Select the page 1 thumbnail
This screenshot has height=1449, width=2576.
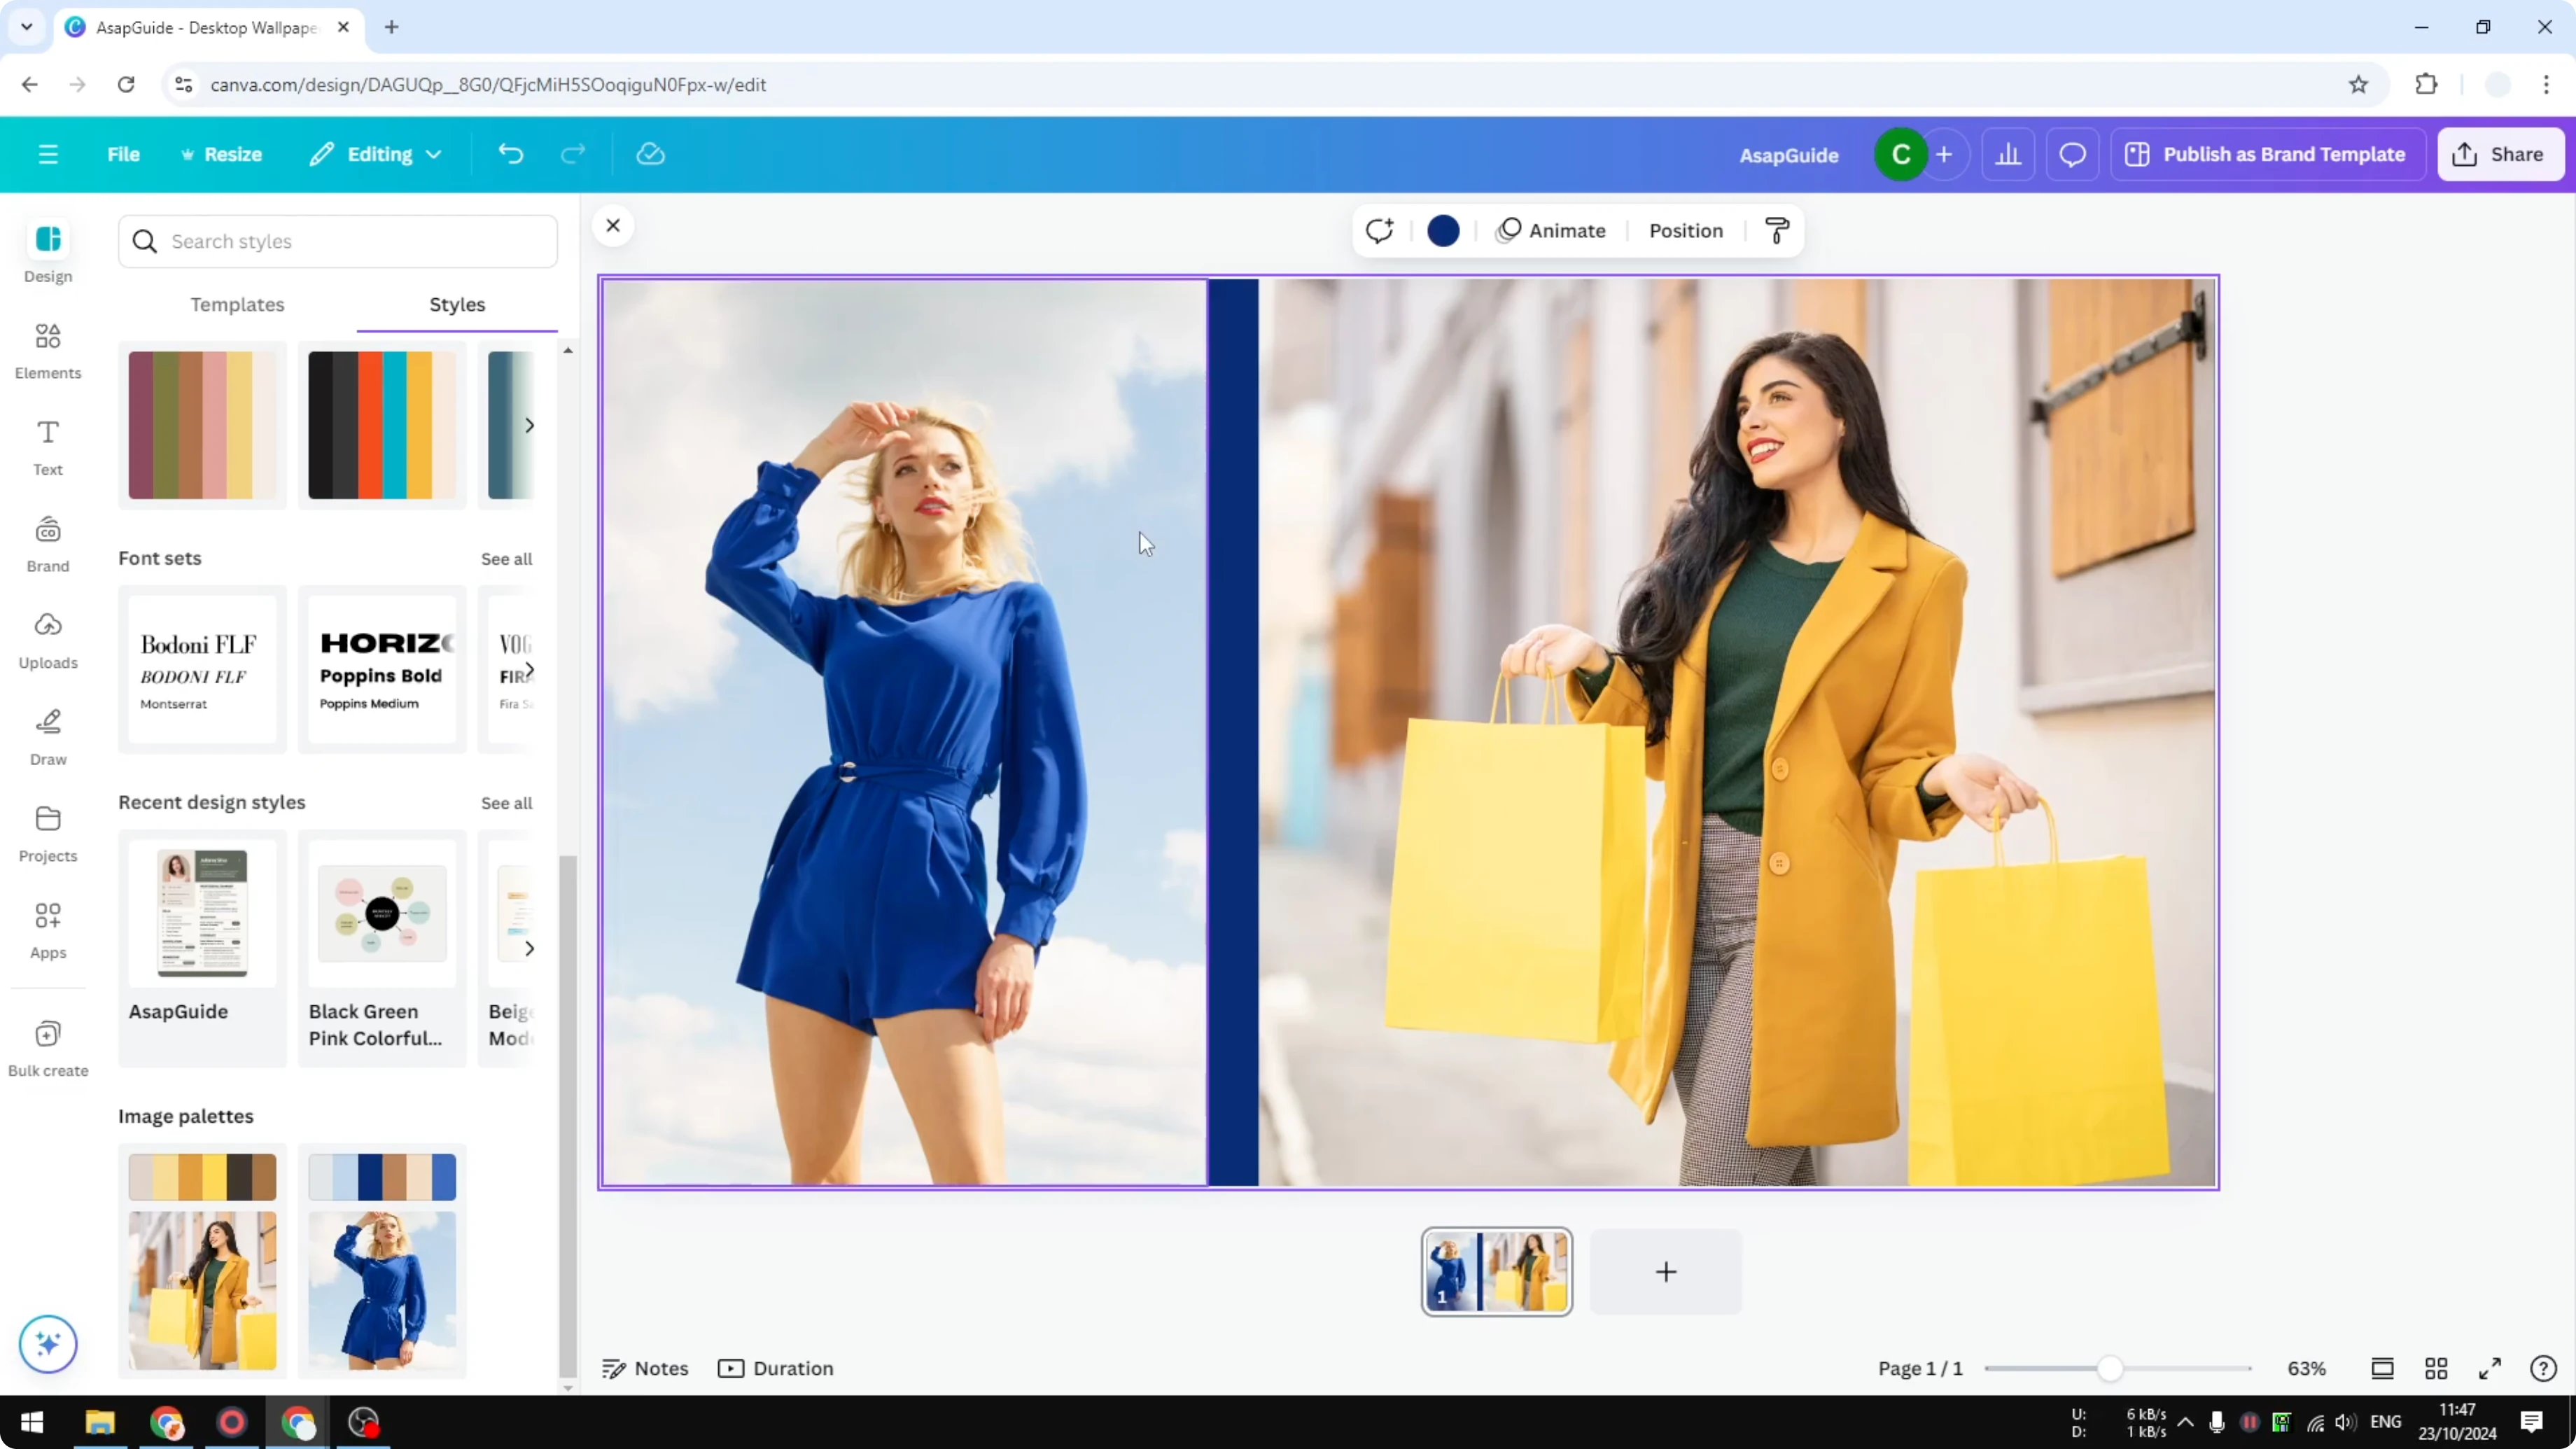coord(1497,1271)
